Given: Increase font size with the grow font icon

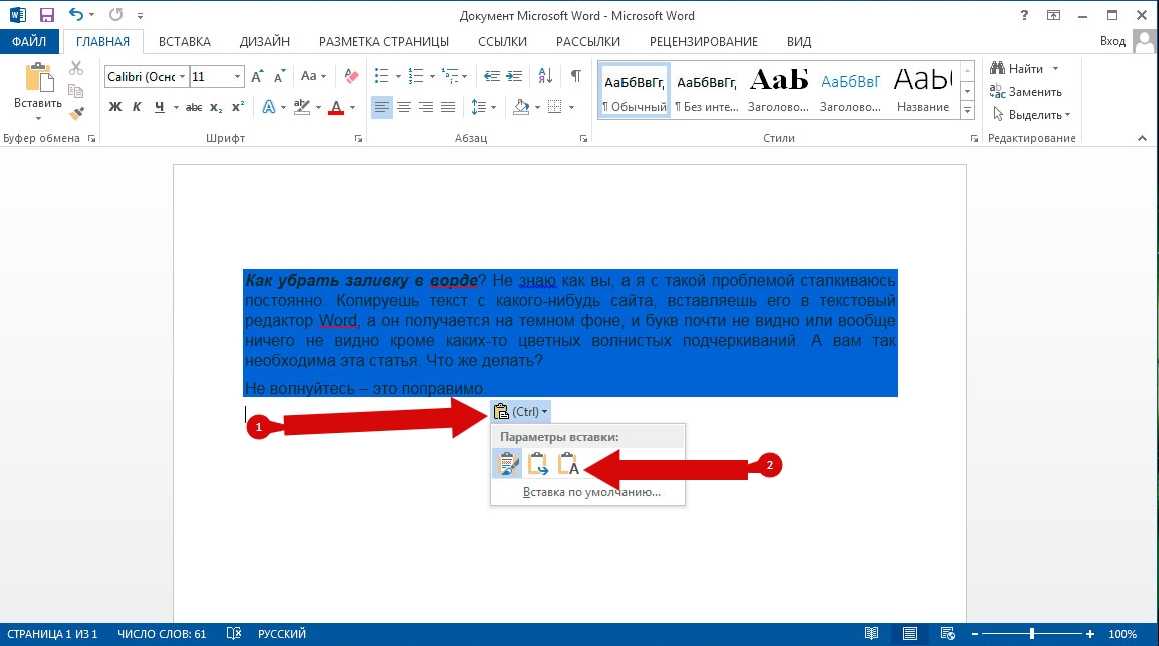Looking at the screenshot, I should [x=257, y=76].
